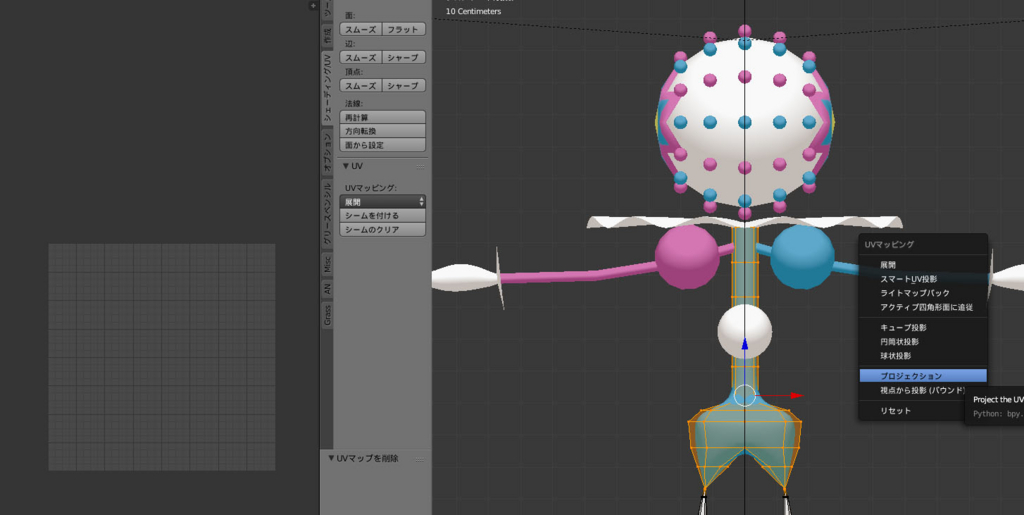
Task: Select 視点から投影 (バウンド) menu item
Action: (923, 390)
